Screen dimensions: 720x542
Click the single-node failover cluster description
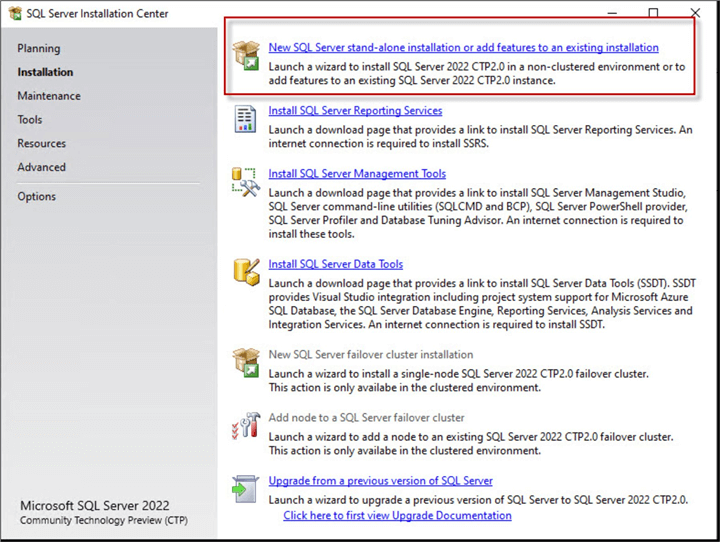(458, 380)
